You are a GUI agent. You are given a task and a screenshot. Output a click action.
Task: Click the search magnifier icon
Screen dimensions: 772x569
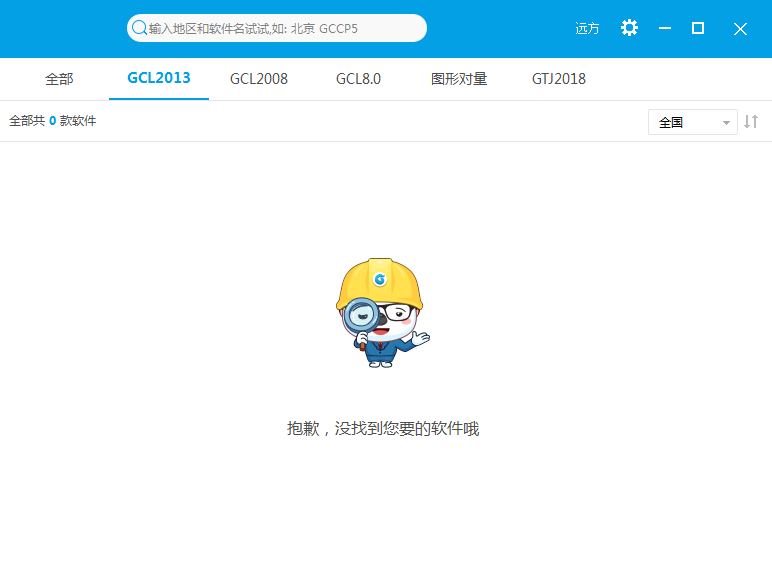click(139, 28)
